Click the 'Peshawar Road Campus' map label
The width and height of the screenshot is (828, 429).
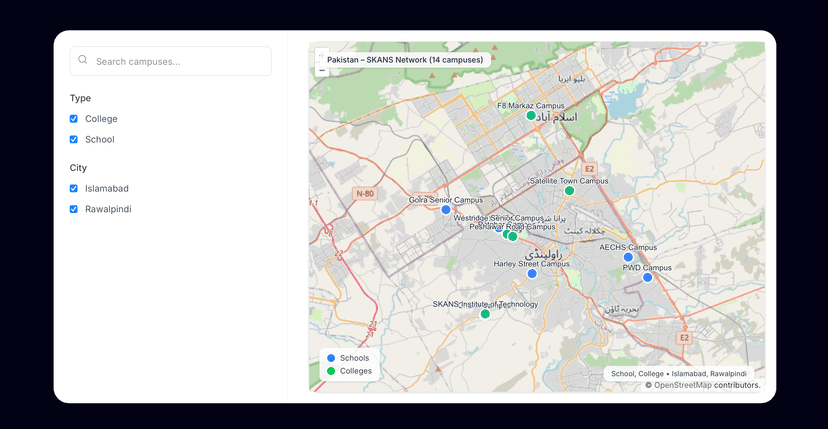click(x=513, y=227)
